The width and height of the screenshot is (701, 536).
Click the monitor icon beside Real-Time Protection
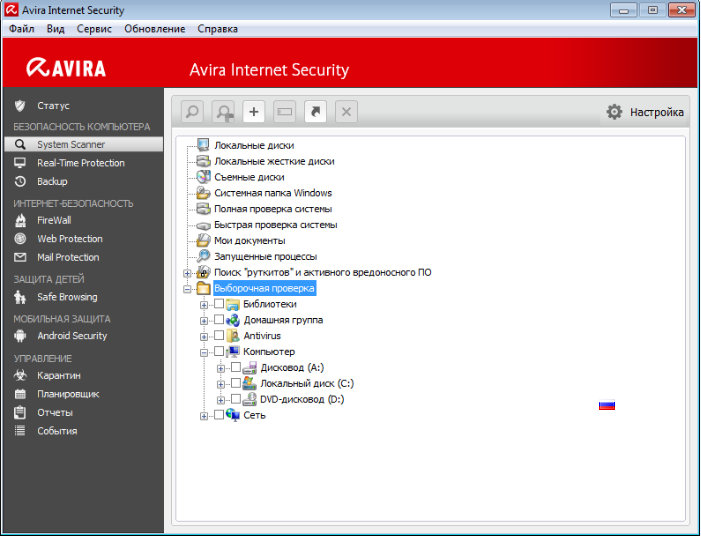pos(20,163)
